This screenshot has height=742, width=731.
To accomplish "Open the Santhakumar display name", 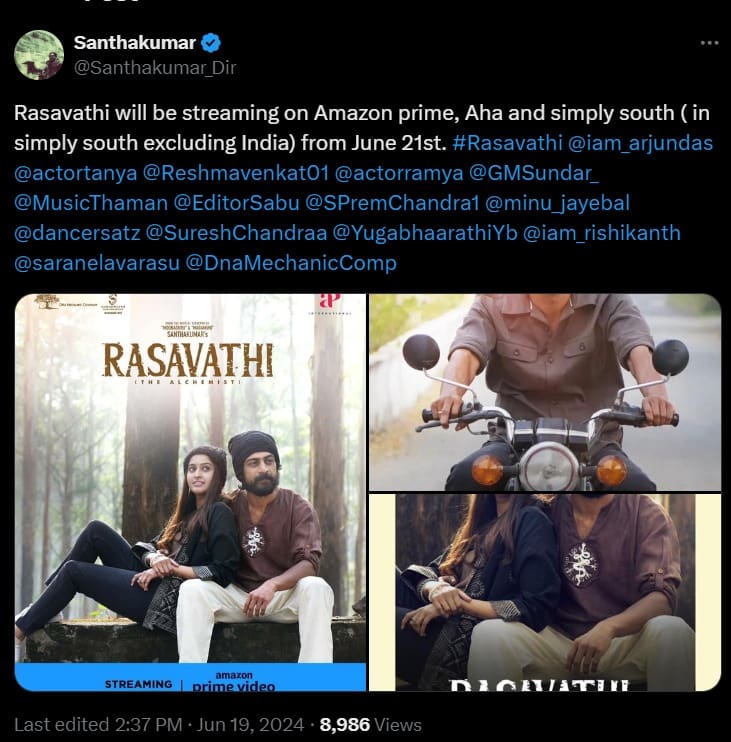I will [135, 43].
